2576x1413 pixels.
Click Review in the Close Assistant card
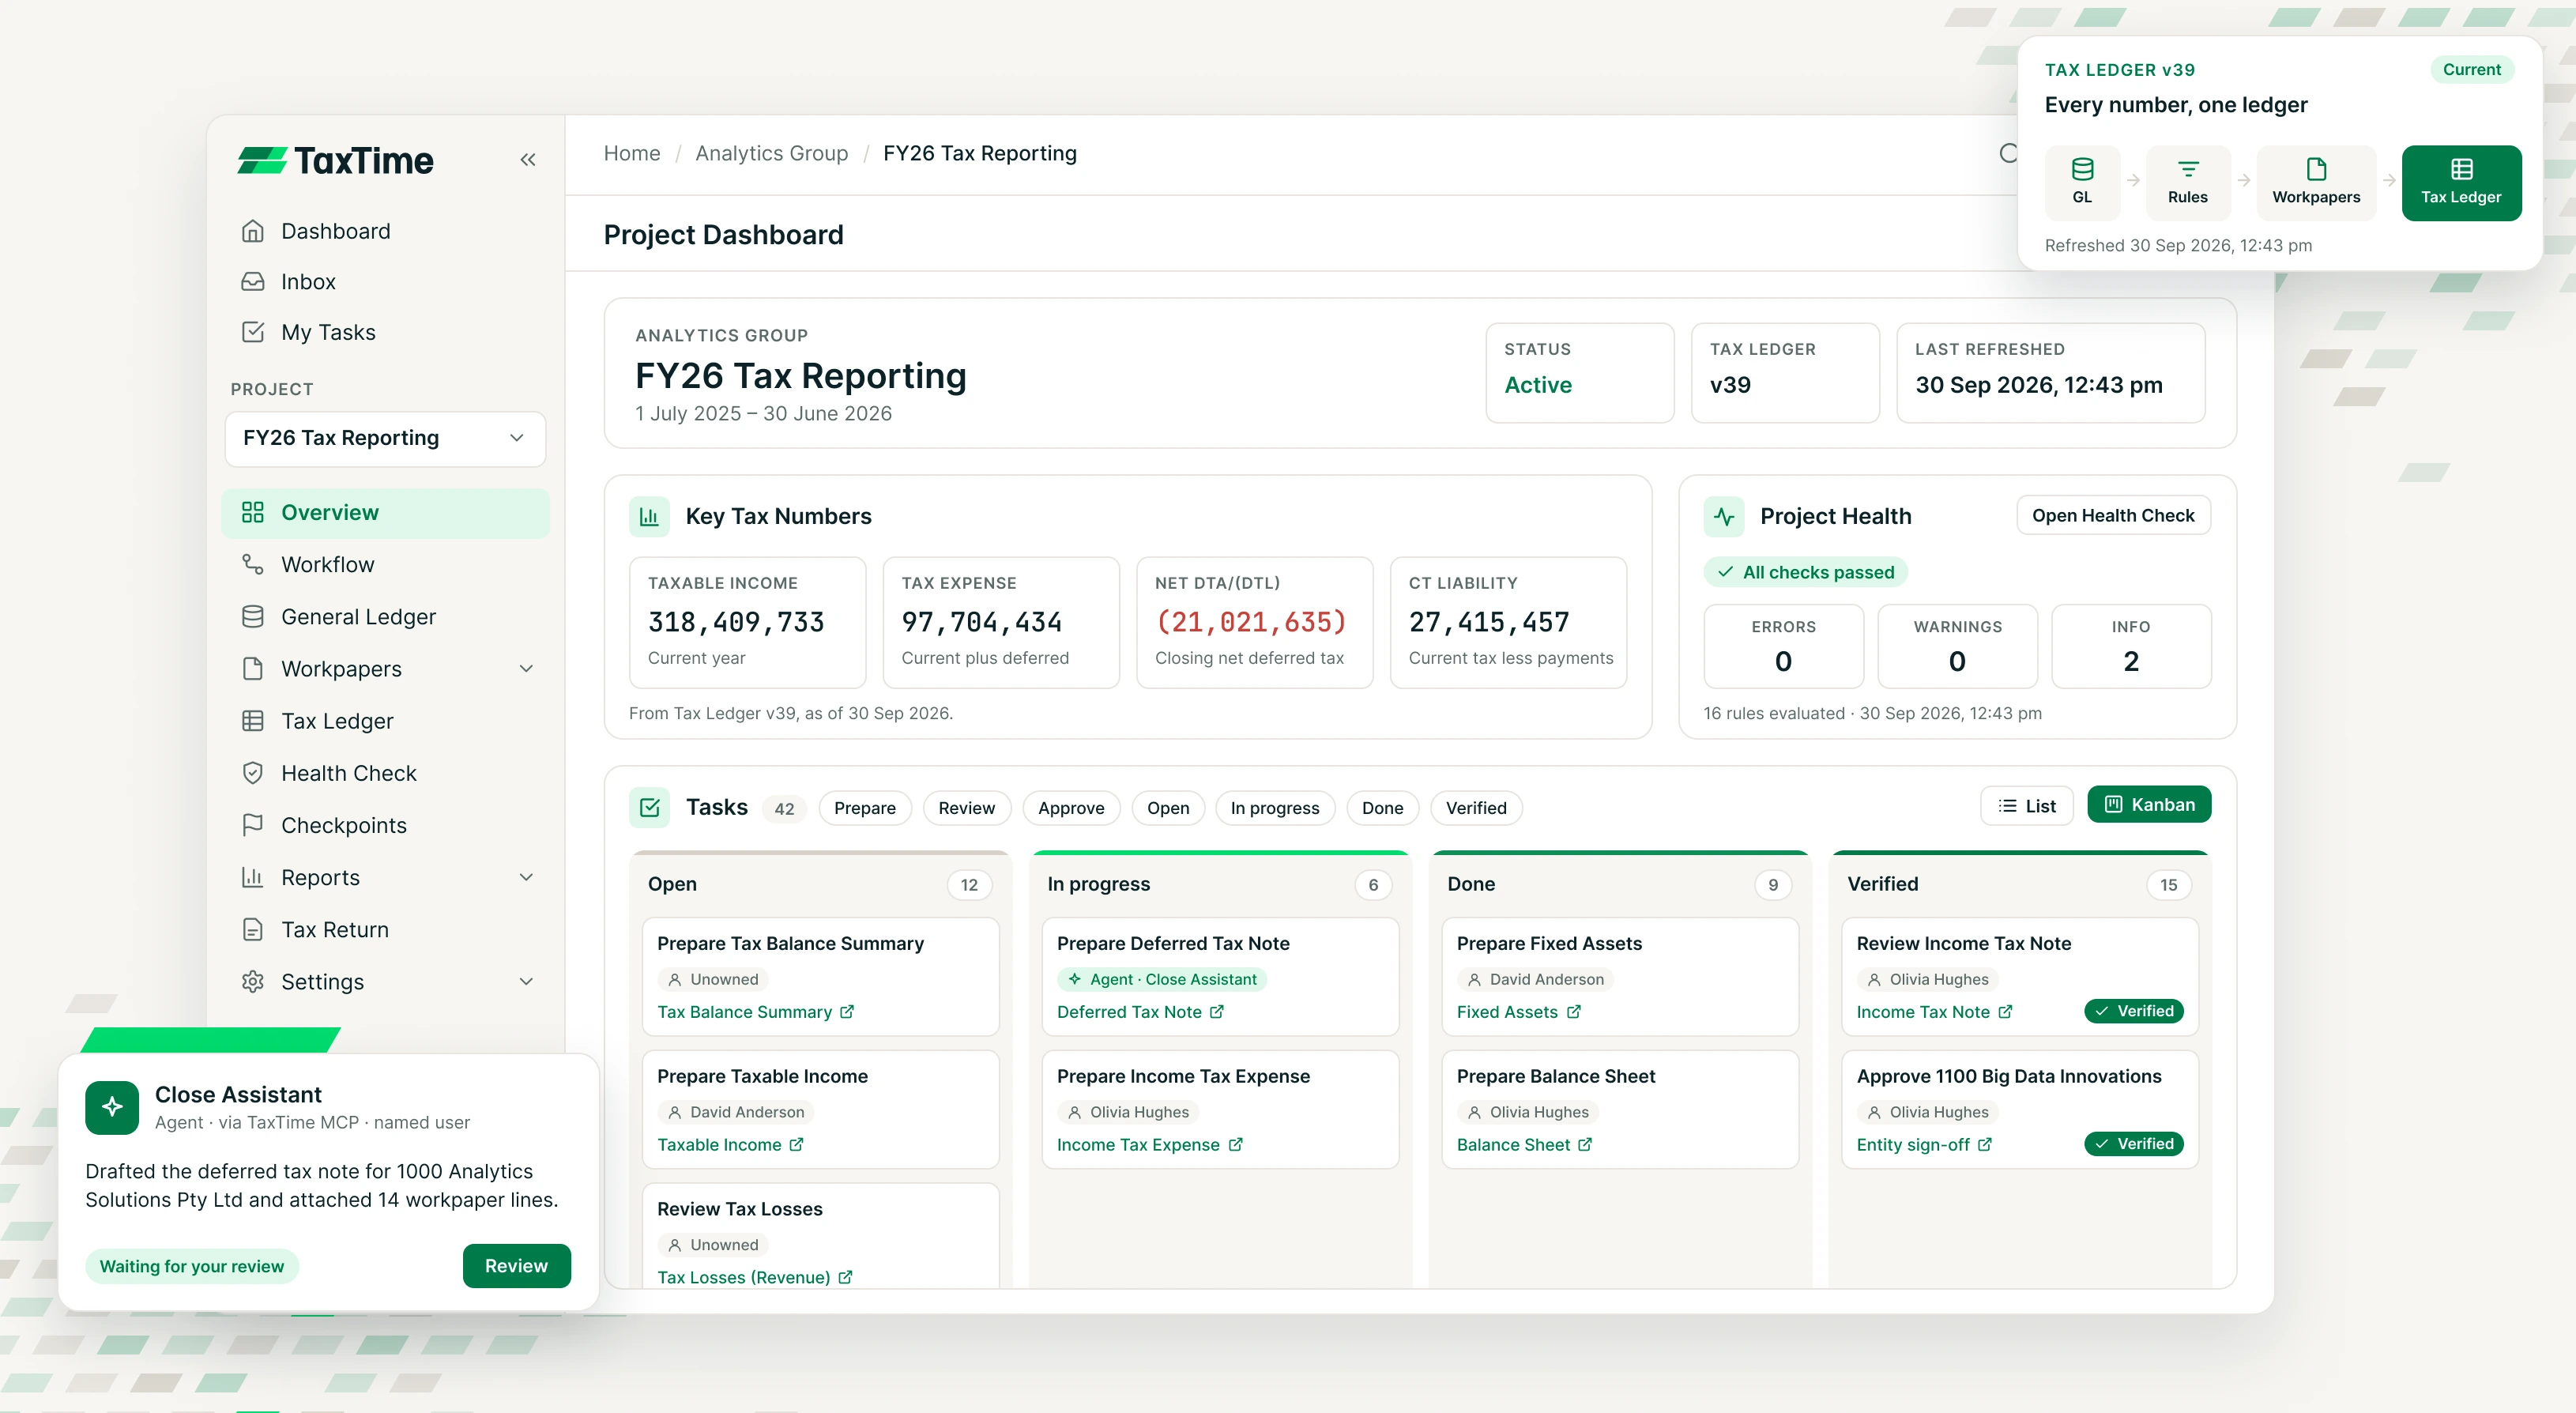coord(516,1266)
